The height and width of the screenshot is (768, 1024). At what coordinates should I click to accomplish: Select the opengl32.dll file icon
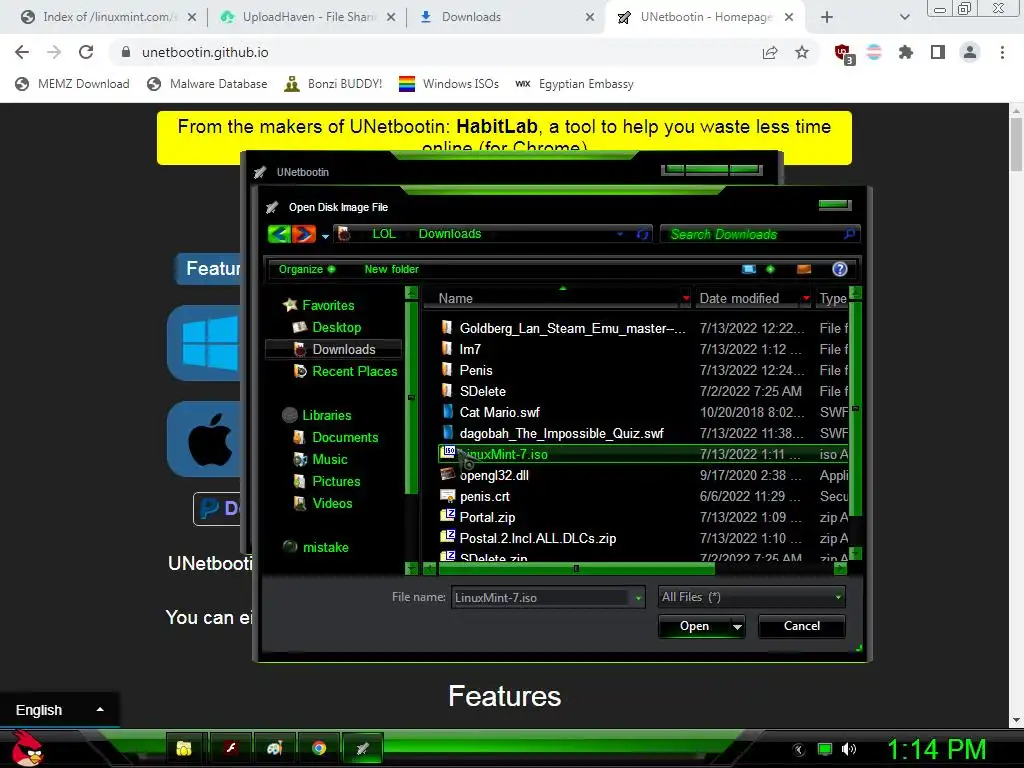(x=448, y=474)
